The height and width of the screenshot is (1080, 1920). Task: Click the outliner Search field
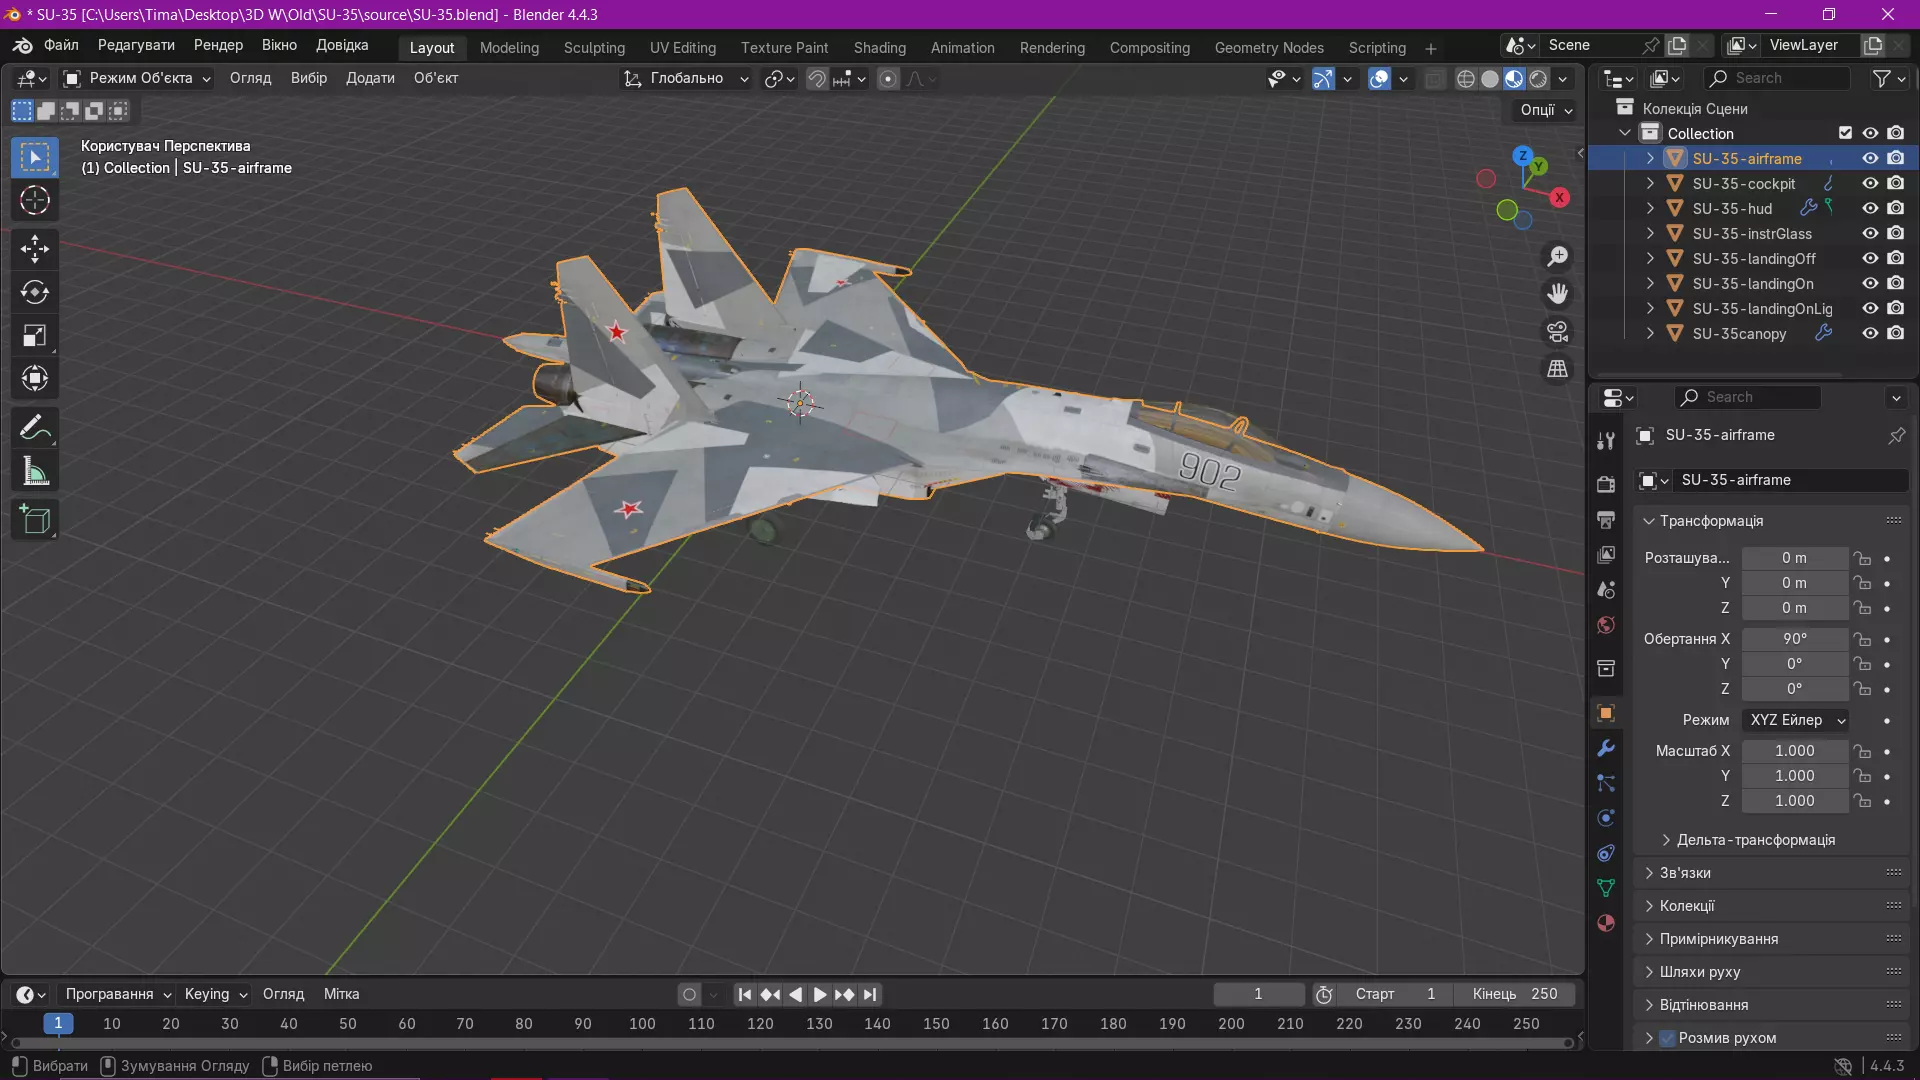click(x=1776, y=78)
